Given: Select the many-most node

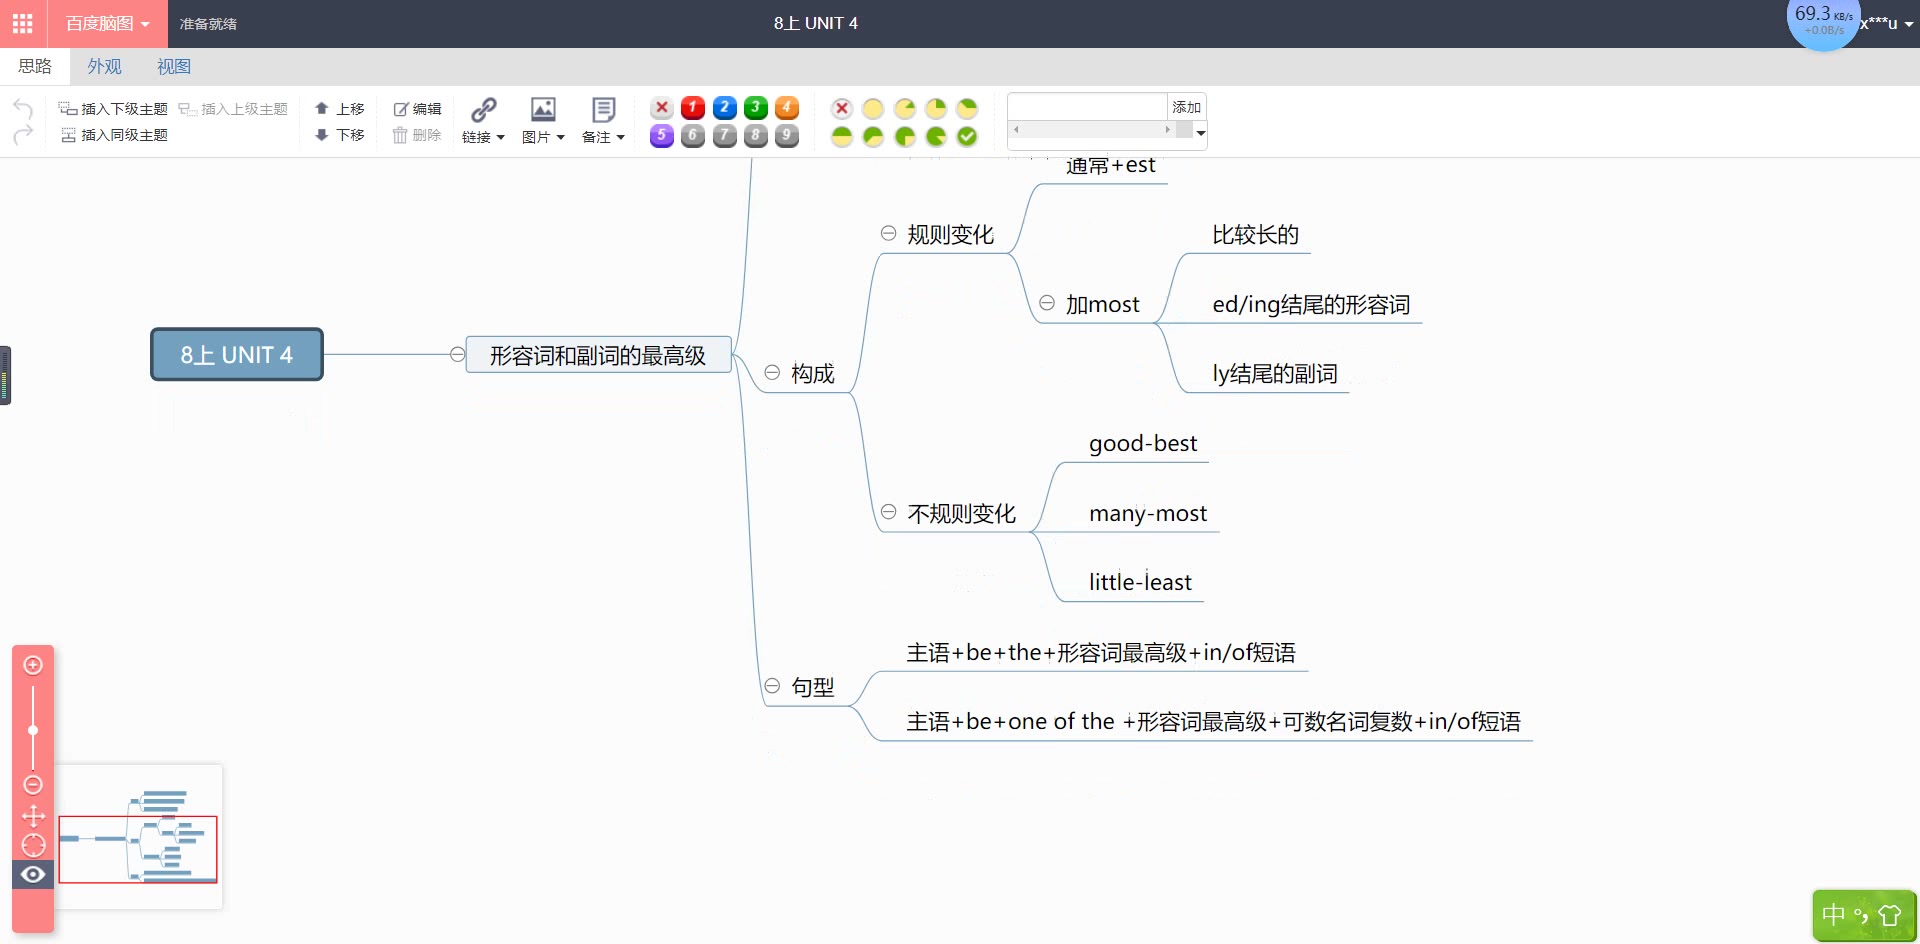Looking at the screenshot, I should point(1148,513).
